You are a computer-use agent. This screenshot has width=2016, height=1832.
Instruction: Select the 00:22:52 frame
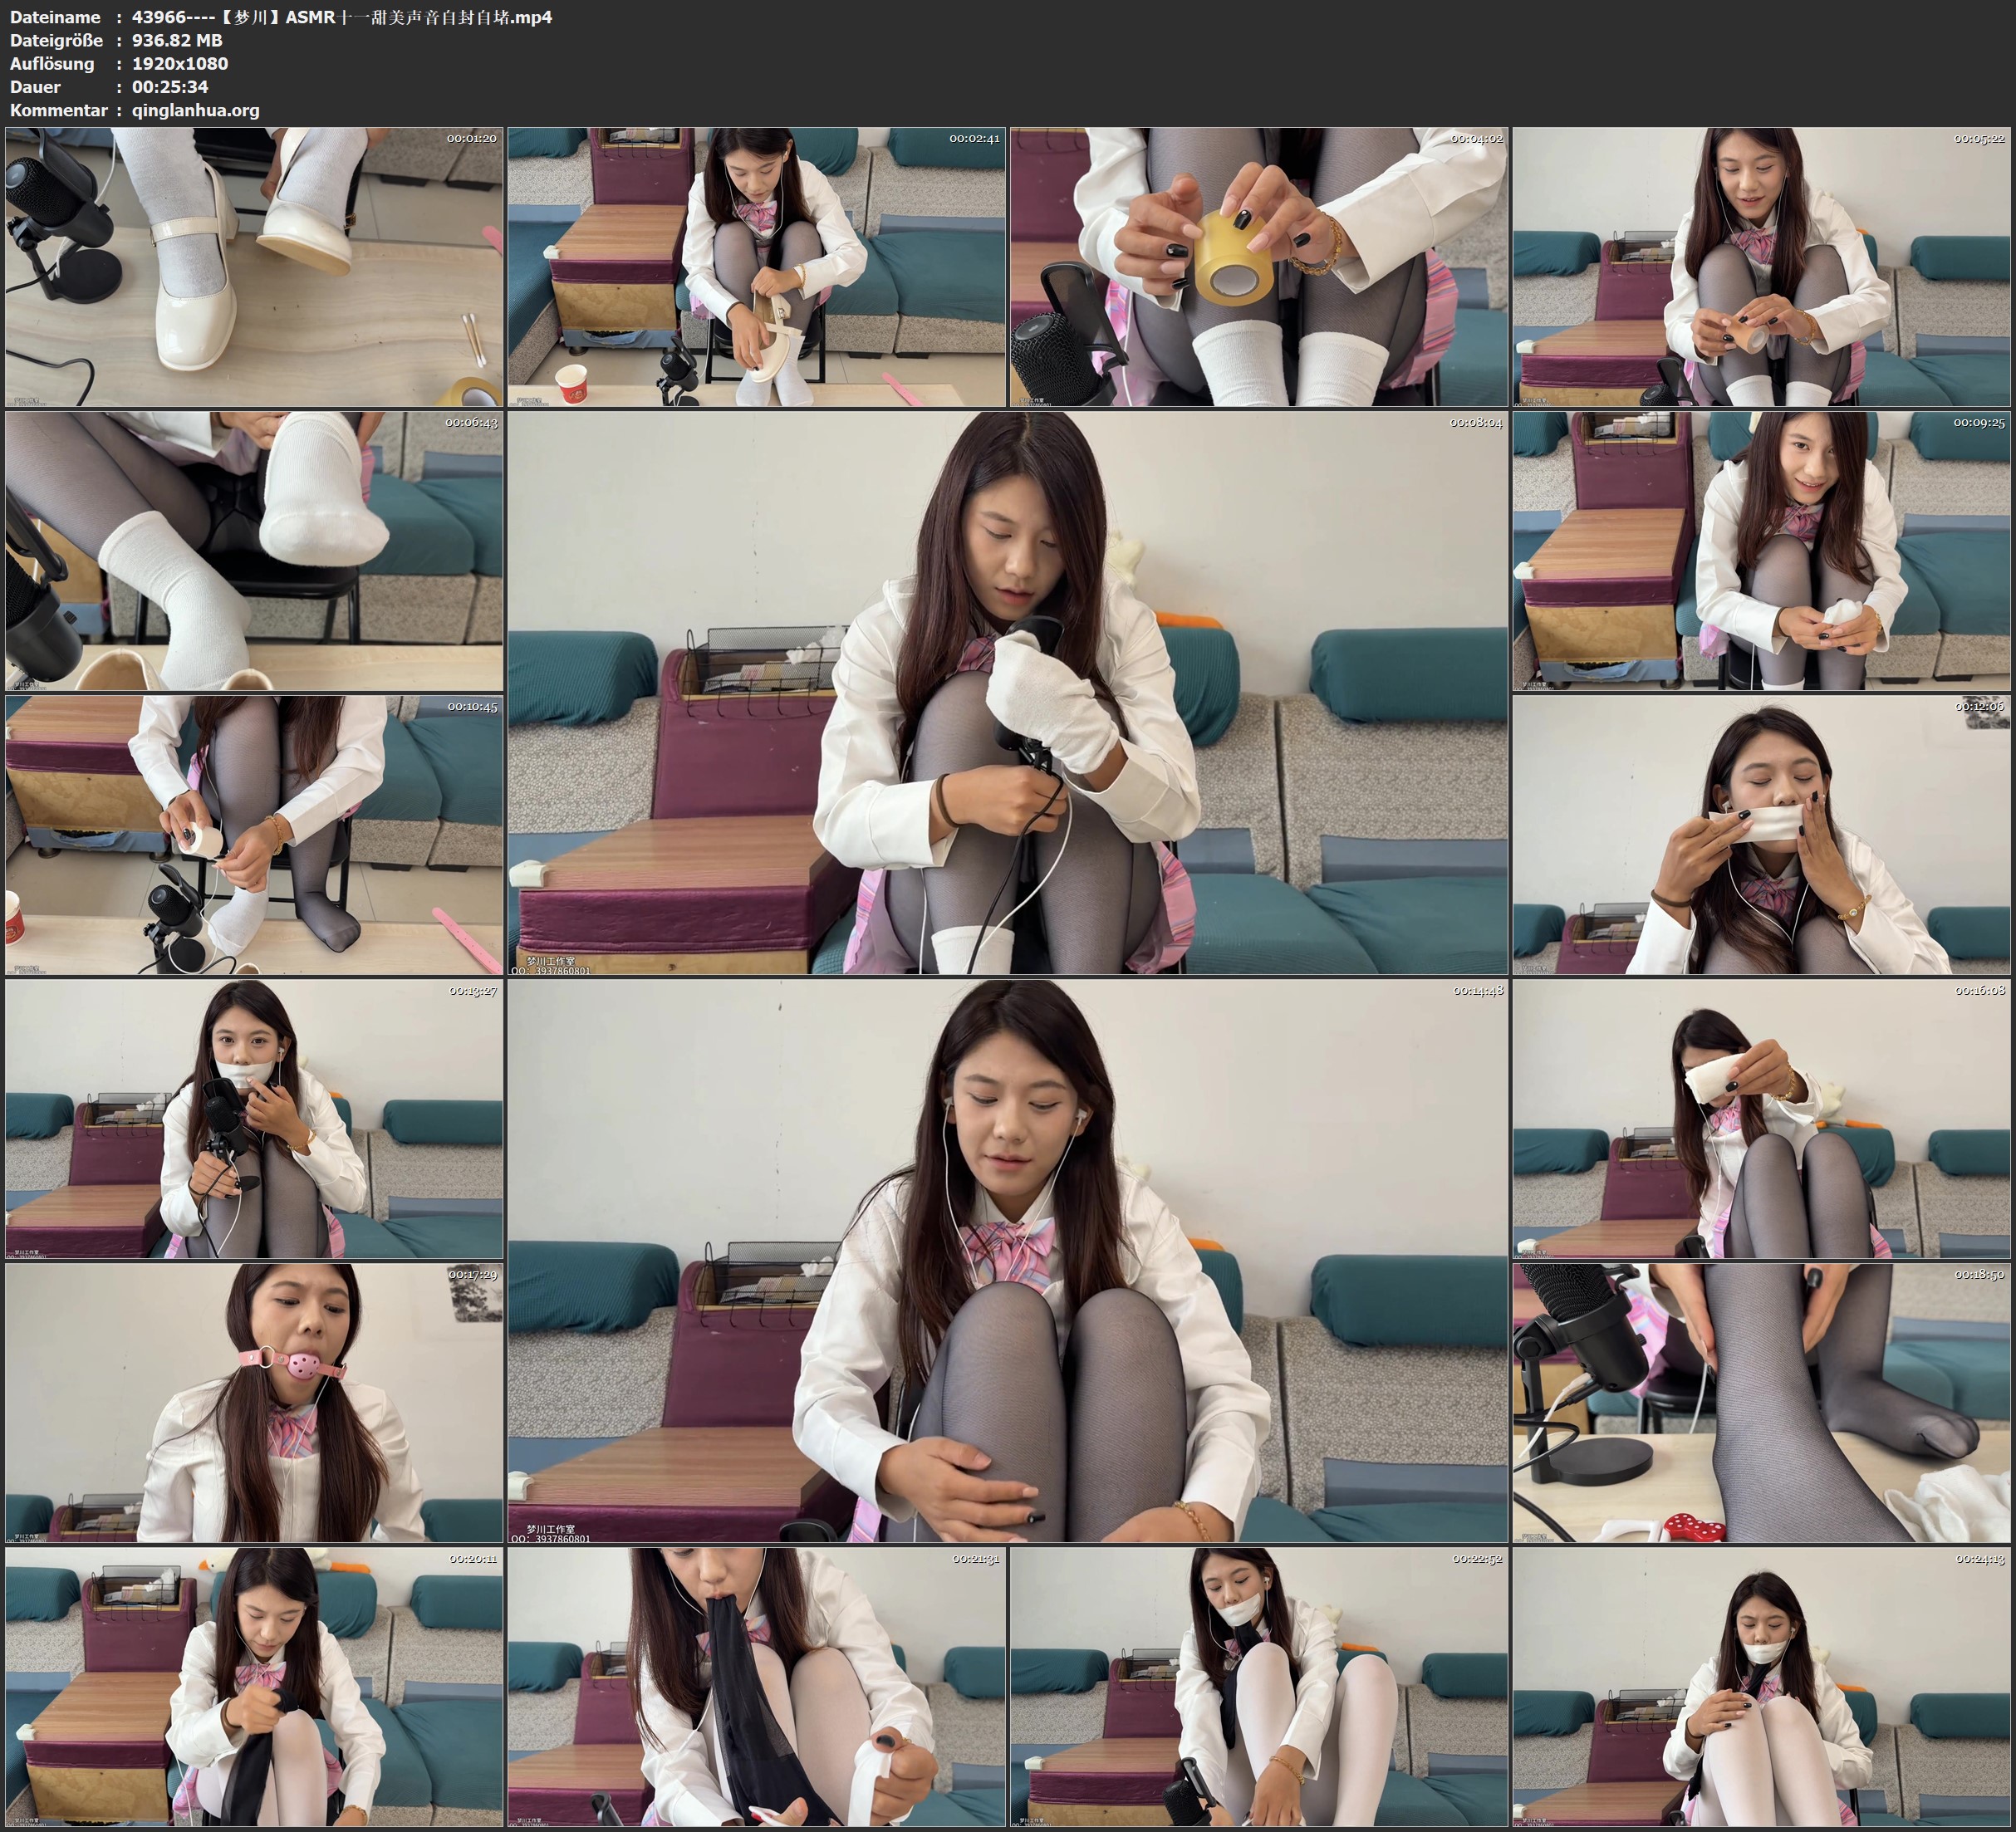coord(1258,1687)
